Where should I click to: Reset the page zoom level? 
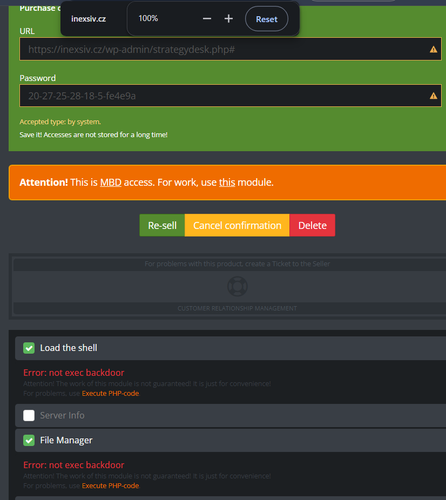click(x=267, y=19)
